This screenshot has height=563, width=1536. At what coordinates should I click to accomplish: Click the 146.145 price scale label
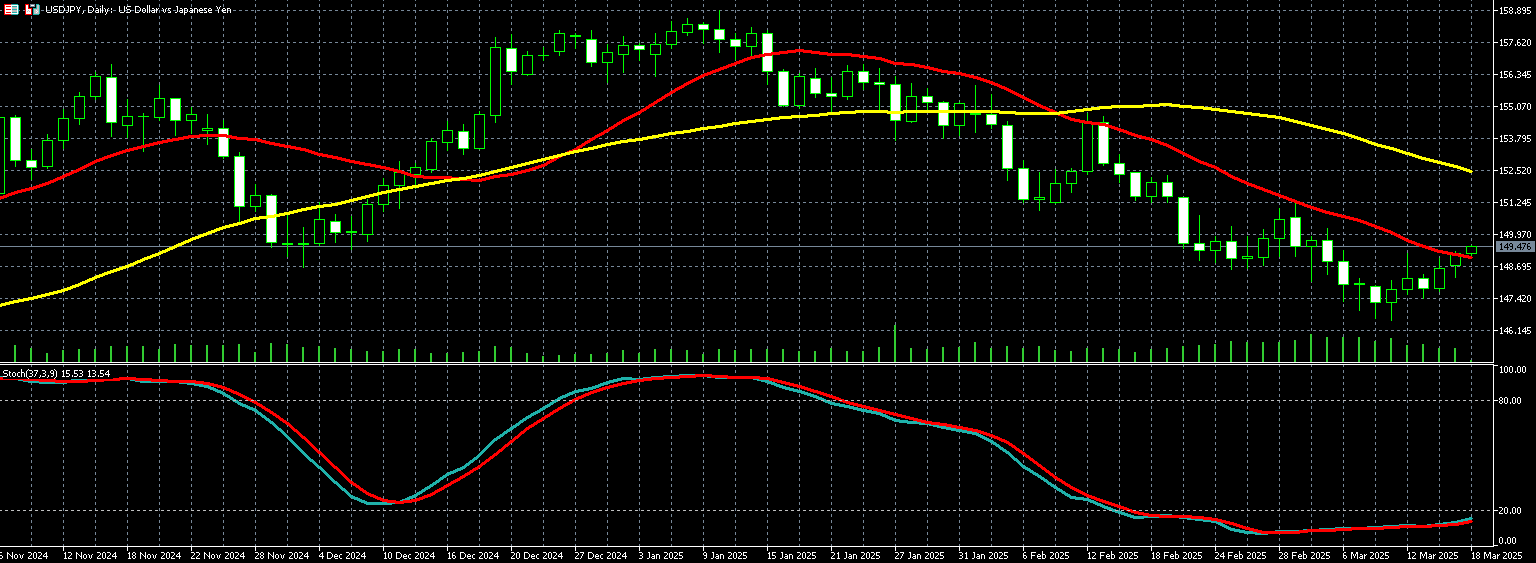tap(1516, 331)
